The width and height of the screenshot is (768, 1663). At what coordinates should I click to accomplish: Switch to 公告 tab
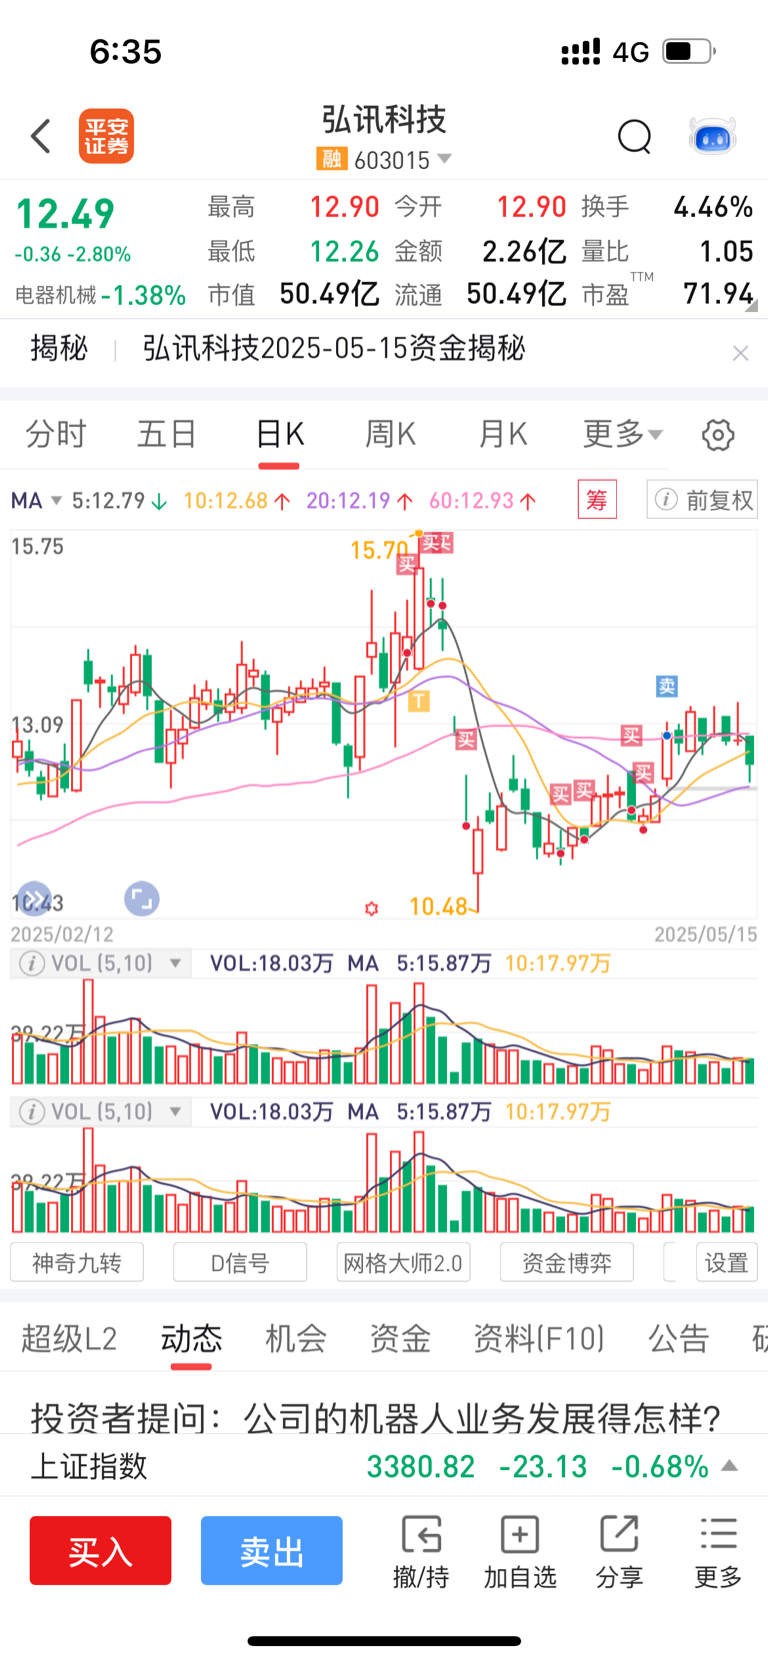point(679,1338)
